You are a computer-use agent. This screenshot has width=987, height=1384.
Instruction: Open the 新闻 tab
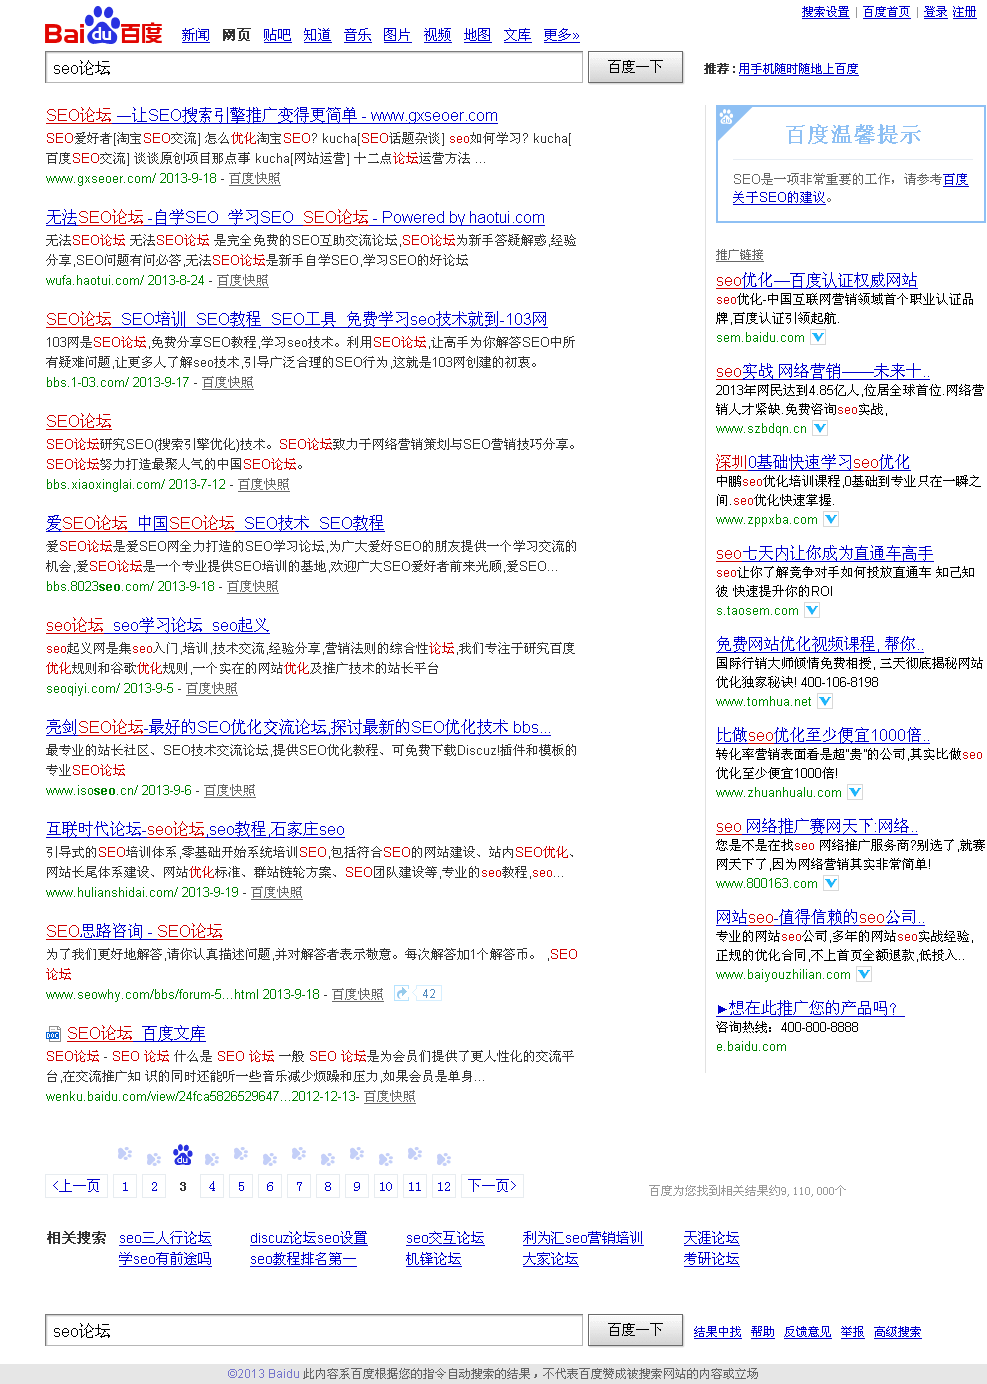[x=196, y=35]
